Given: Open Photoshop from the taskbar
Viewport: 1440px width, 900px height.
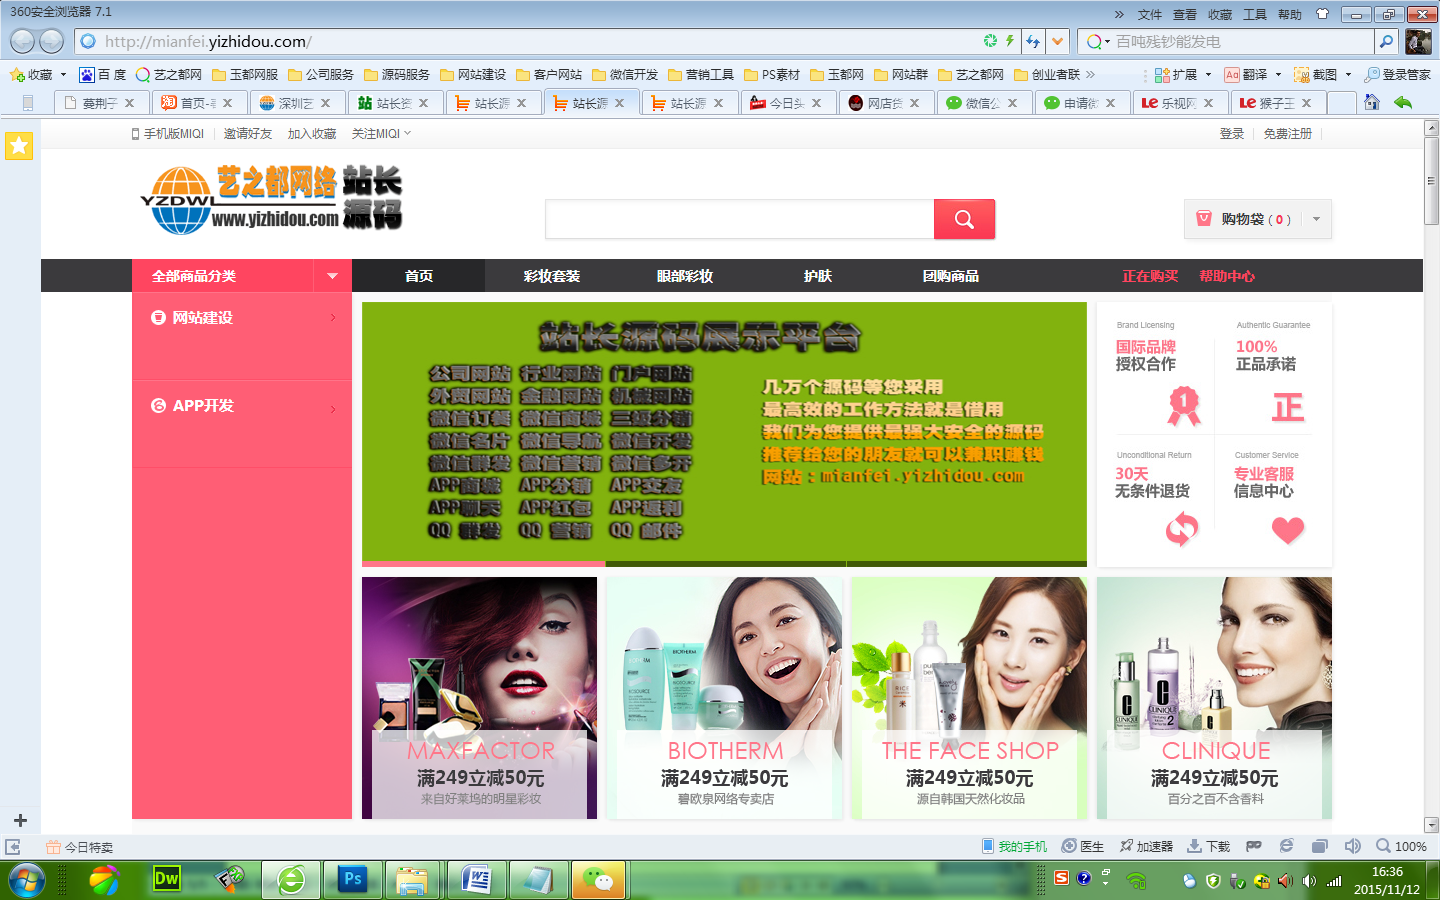Looking at the screenshot, I should (353, 879).
